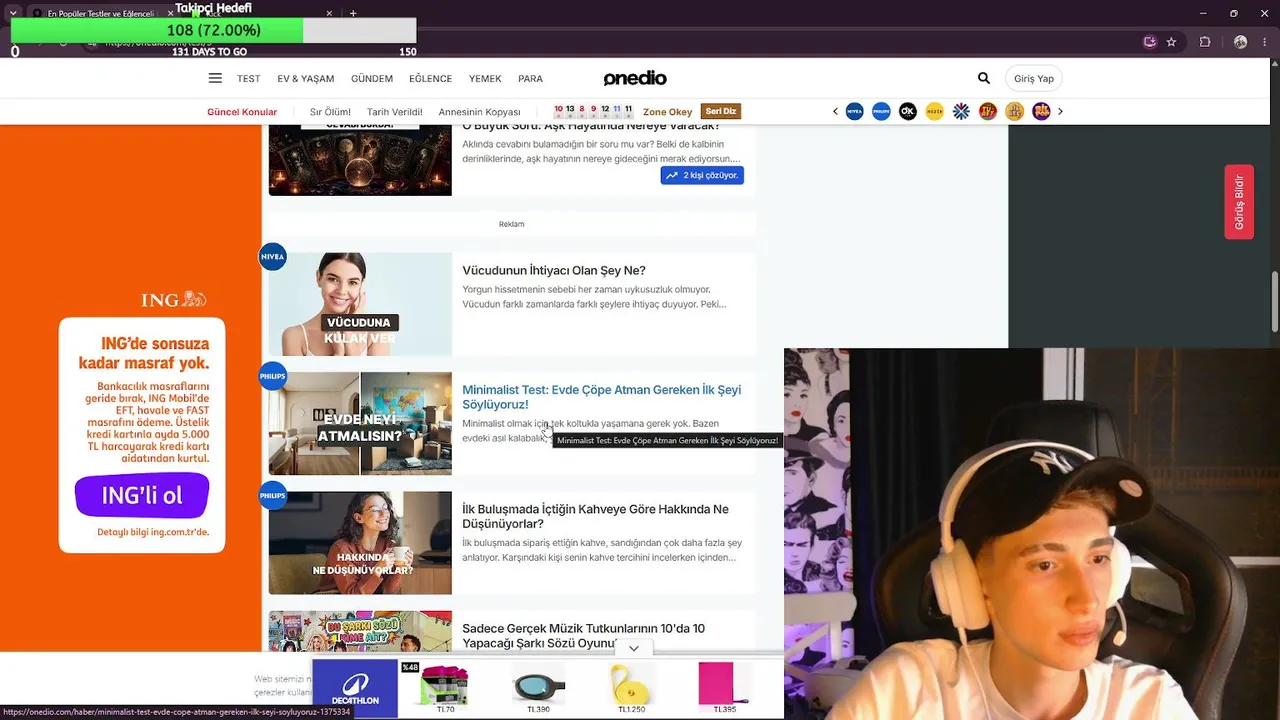Screen dimensions: 1280x720
Task: Open the EV & YAŞAM menu
Action: coord(306,79)
